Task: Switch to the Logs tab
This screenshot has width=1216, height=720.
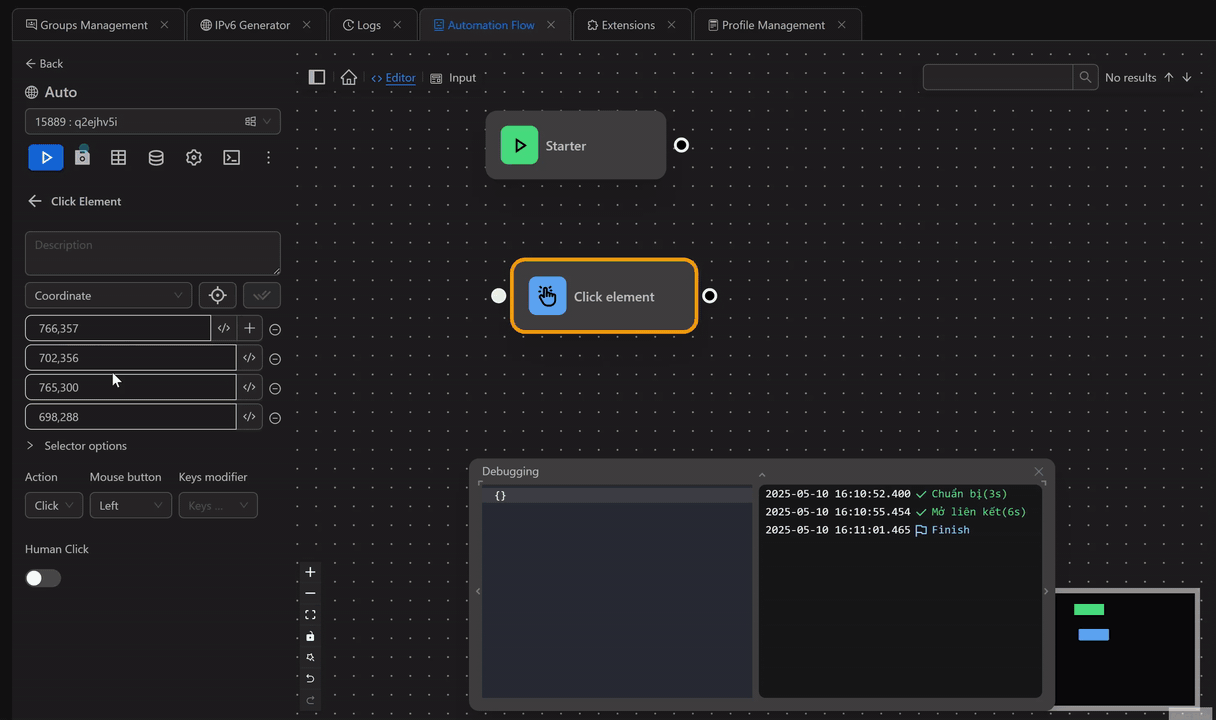Action: [368, 25]
